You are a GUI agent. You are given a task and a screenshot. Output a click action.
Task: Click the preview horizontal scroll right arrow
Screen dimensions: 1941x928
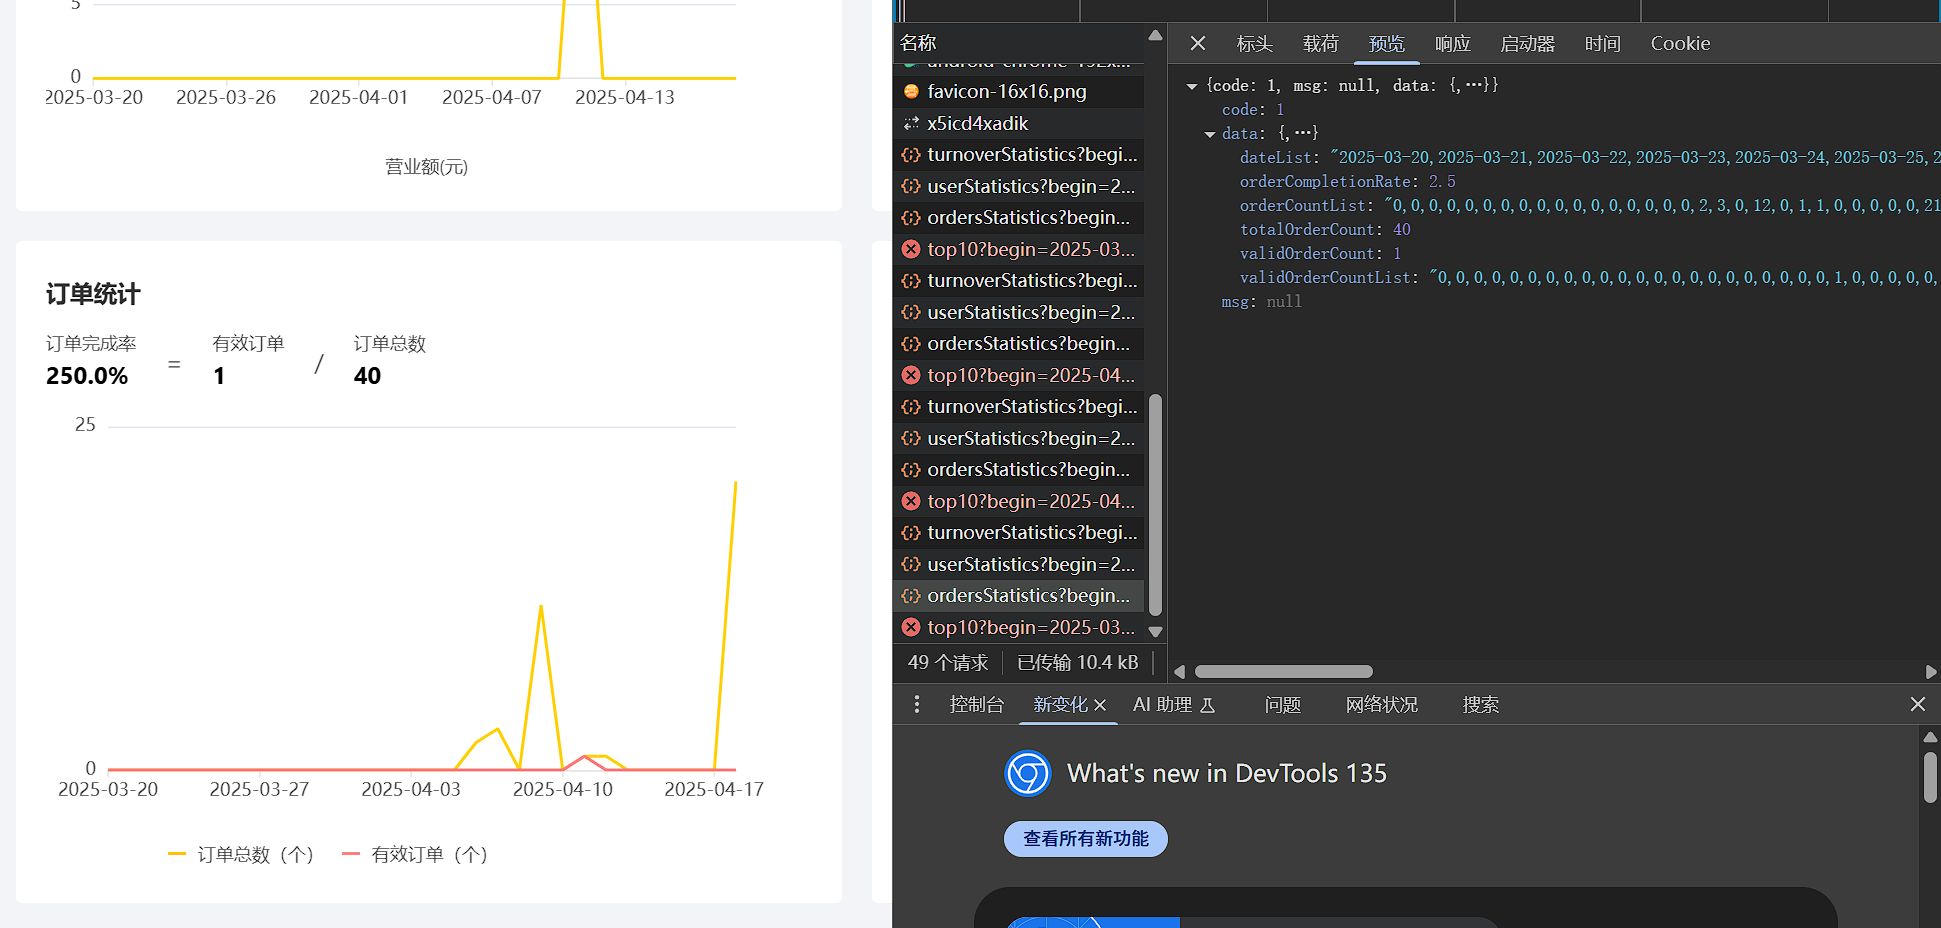click(x=1931, y=672)
